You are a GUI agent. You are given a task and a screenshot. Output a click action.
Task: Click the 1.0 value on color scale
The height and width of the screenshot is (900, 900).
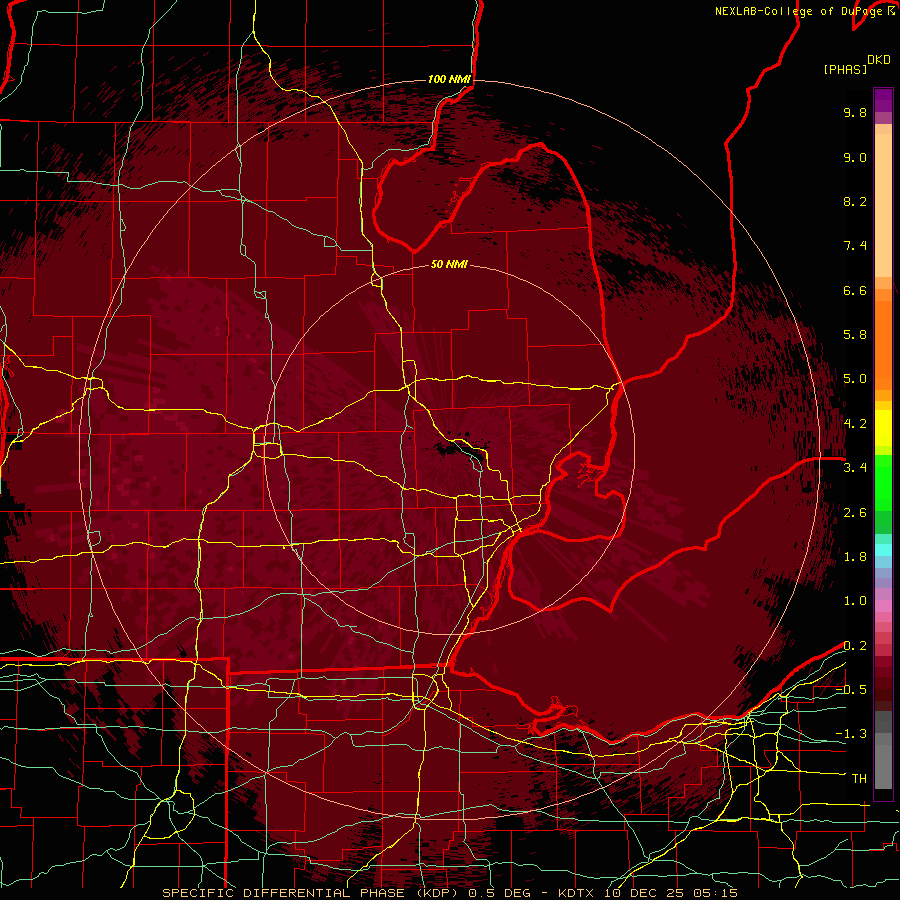click(x=855, y=601)
